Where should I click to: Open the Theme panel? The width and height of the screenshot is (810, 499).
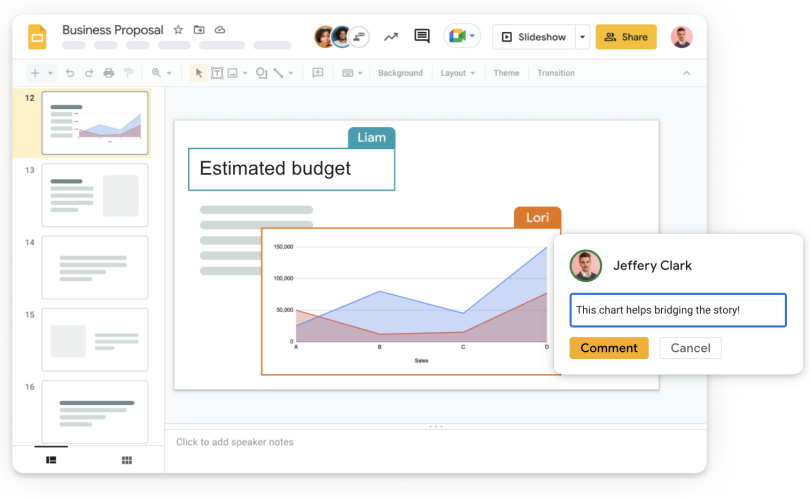pyautogui.click(x=506, y=73)
